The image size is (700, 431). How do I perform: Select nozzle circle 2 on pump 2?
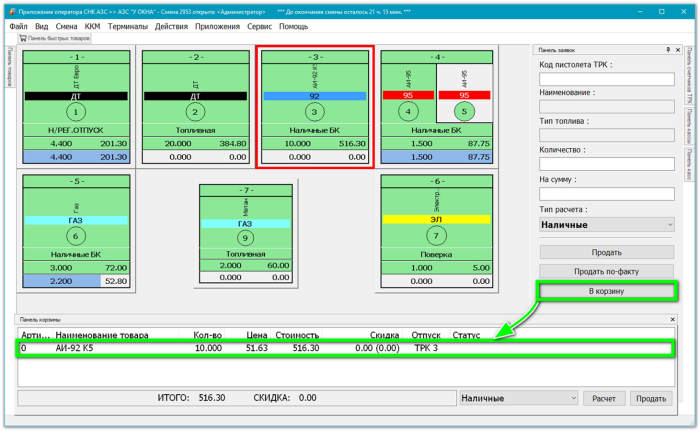coord(195,112)
